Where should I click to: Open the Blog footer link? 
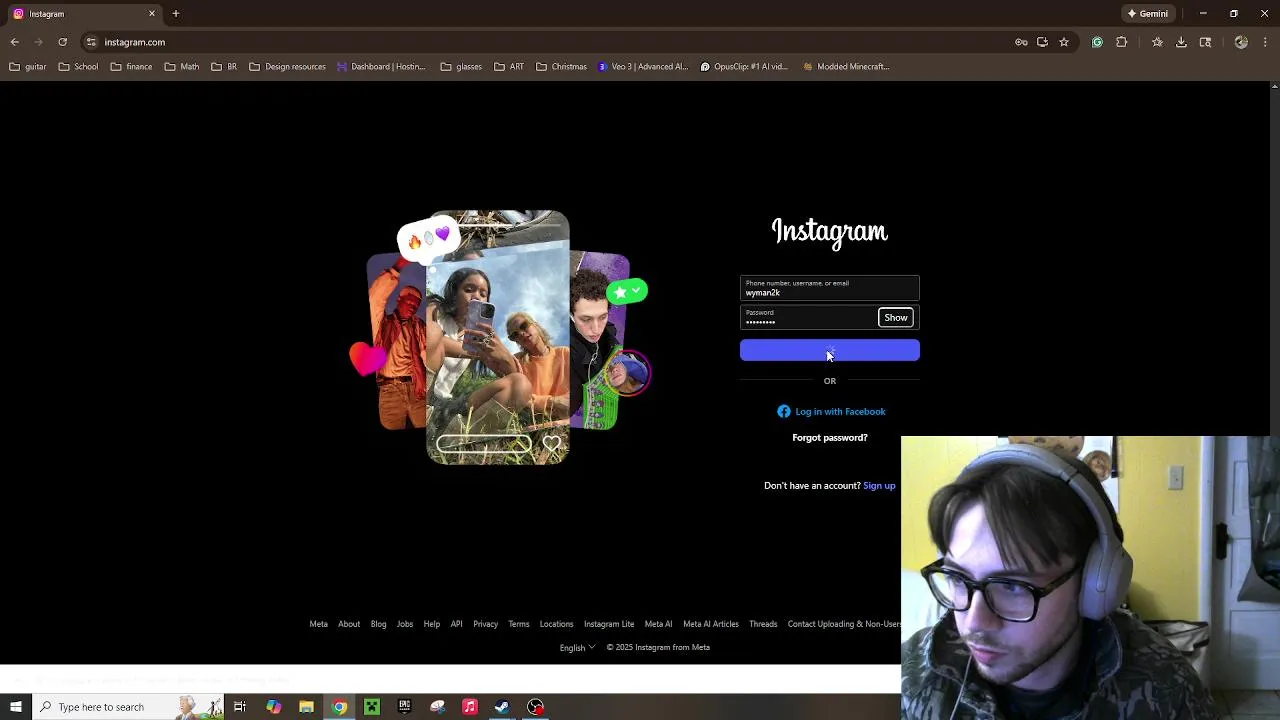[378, 624]
